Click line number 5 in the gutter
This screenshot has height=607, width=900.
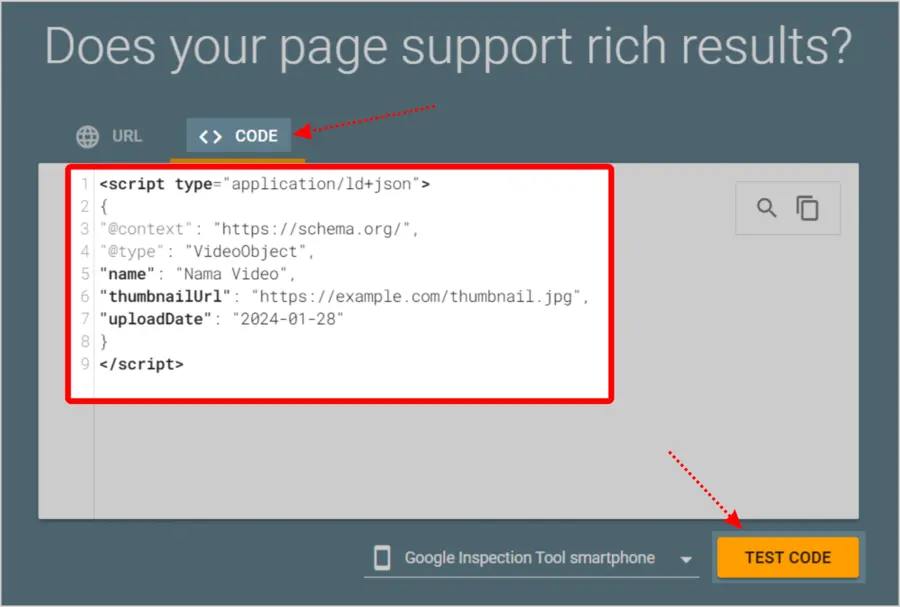[85, 274]
